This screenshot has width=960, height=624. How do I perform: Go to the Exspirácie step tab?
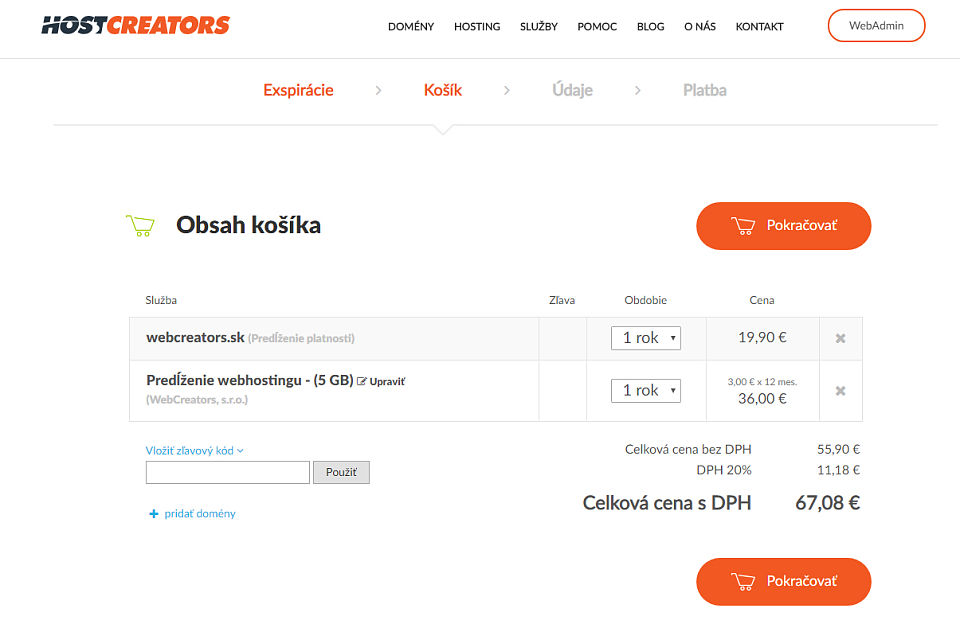(x=298, y=90)
